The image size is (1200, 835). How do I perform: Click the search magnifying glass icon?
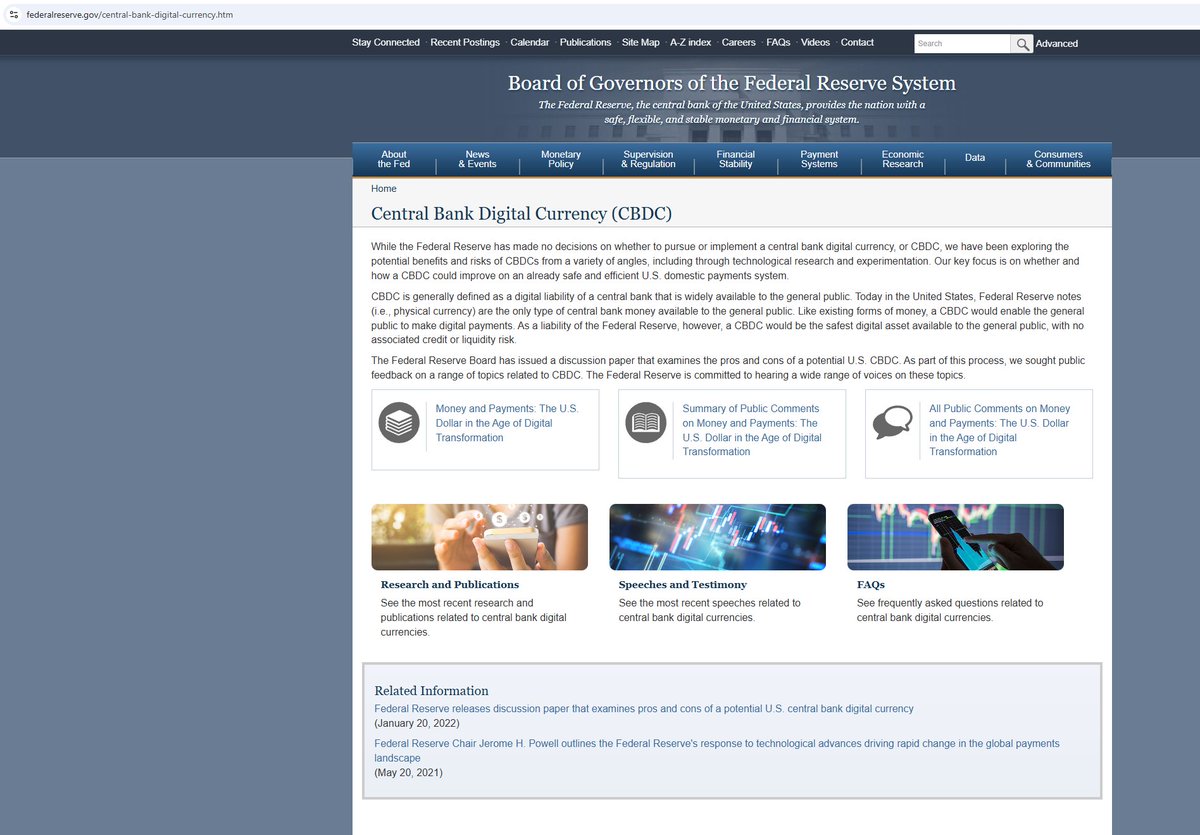[x=1022, y=44]
